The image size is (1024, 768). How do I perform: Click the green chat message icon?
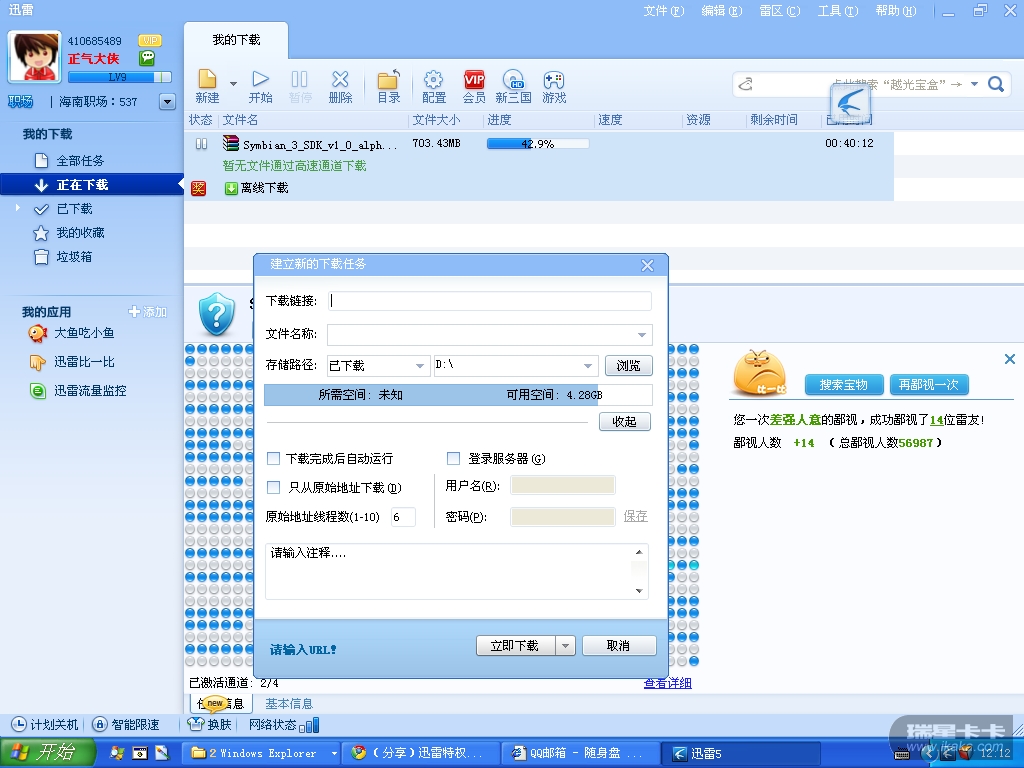147,58
